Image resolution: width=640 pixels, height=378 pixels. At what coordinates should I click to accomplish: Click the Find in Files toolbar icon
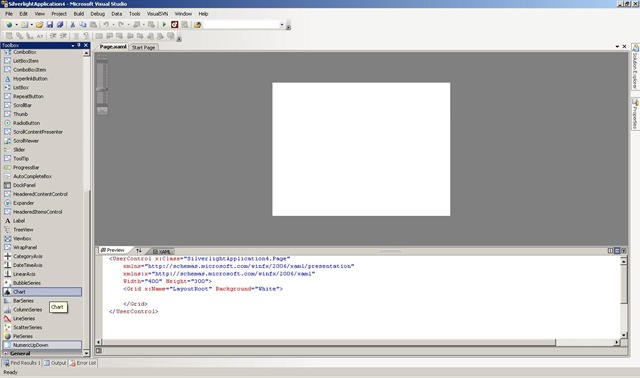[198, 25]
